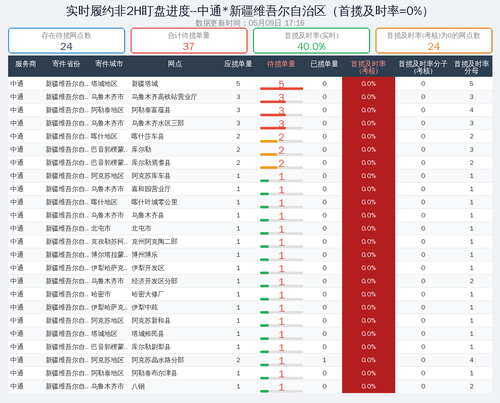
Task: Click the 0.0% cell in 八钢 row
Action: click(x=368, y=387)
